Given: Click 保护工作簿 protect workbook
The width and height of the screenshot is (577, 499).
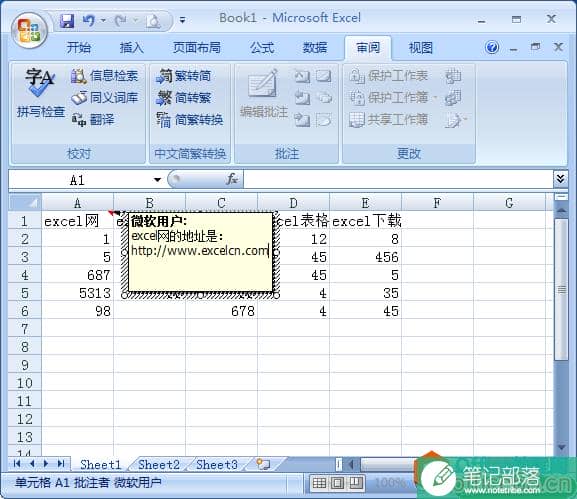Looking at the screenshot, I should [392, 98].
